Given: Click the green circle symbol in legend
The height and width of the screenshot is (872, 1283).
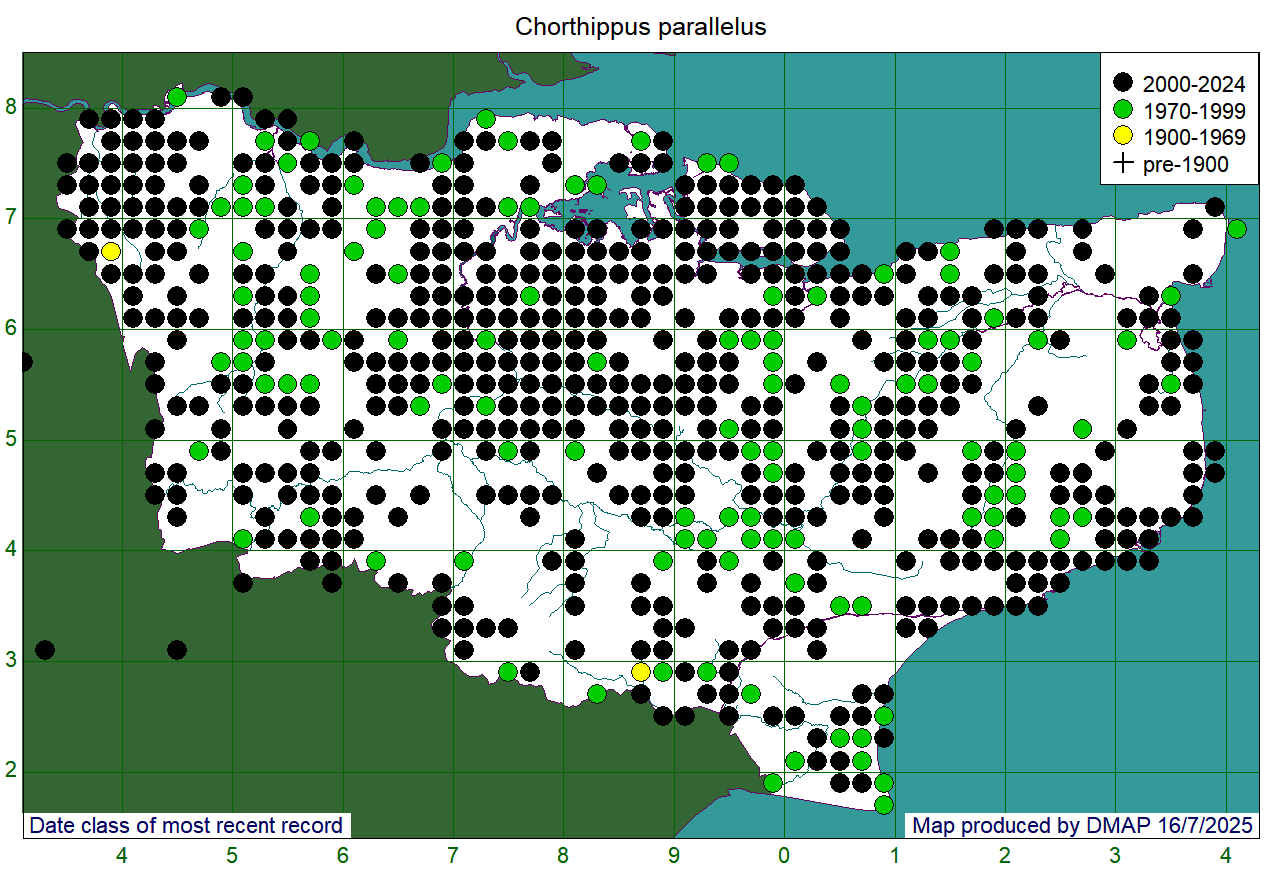Looking at the screenshot, I should (x=1123, y=110).
